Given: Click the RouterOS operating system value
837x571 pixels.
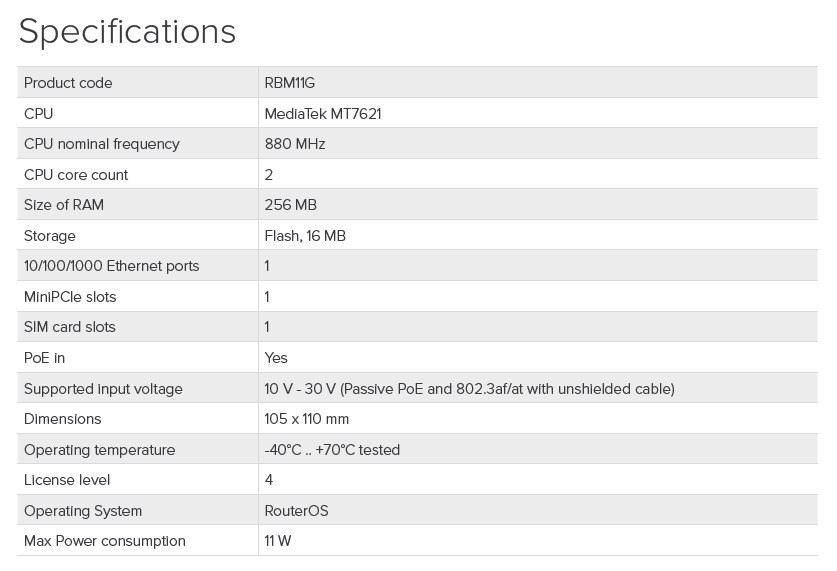Looking at the screenshot, I should 296,511.
